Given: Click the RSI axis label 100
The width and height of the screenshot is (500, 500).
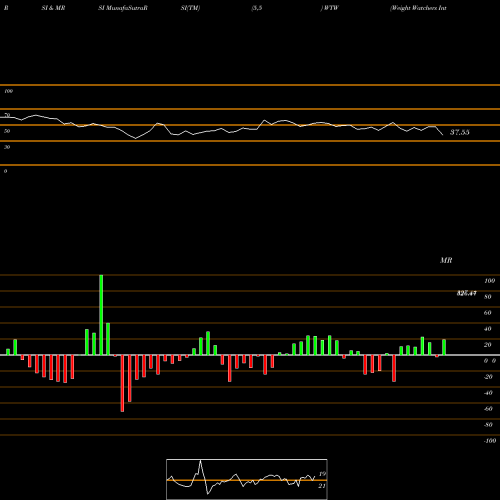Looking at the screenshot, I should tap(8, 91).
